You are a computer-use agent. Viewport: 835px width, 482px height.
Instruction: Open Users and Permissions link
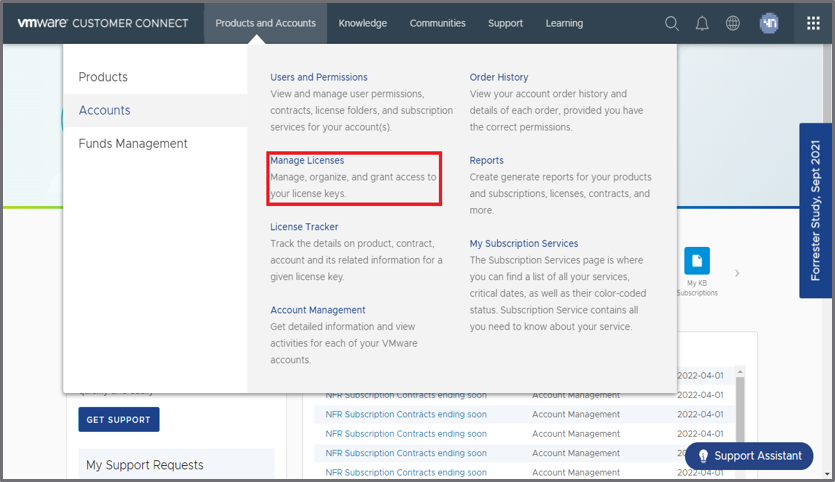coord(318,77)
